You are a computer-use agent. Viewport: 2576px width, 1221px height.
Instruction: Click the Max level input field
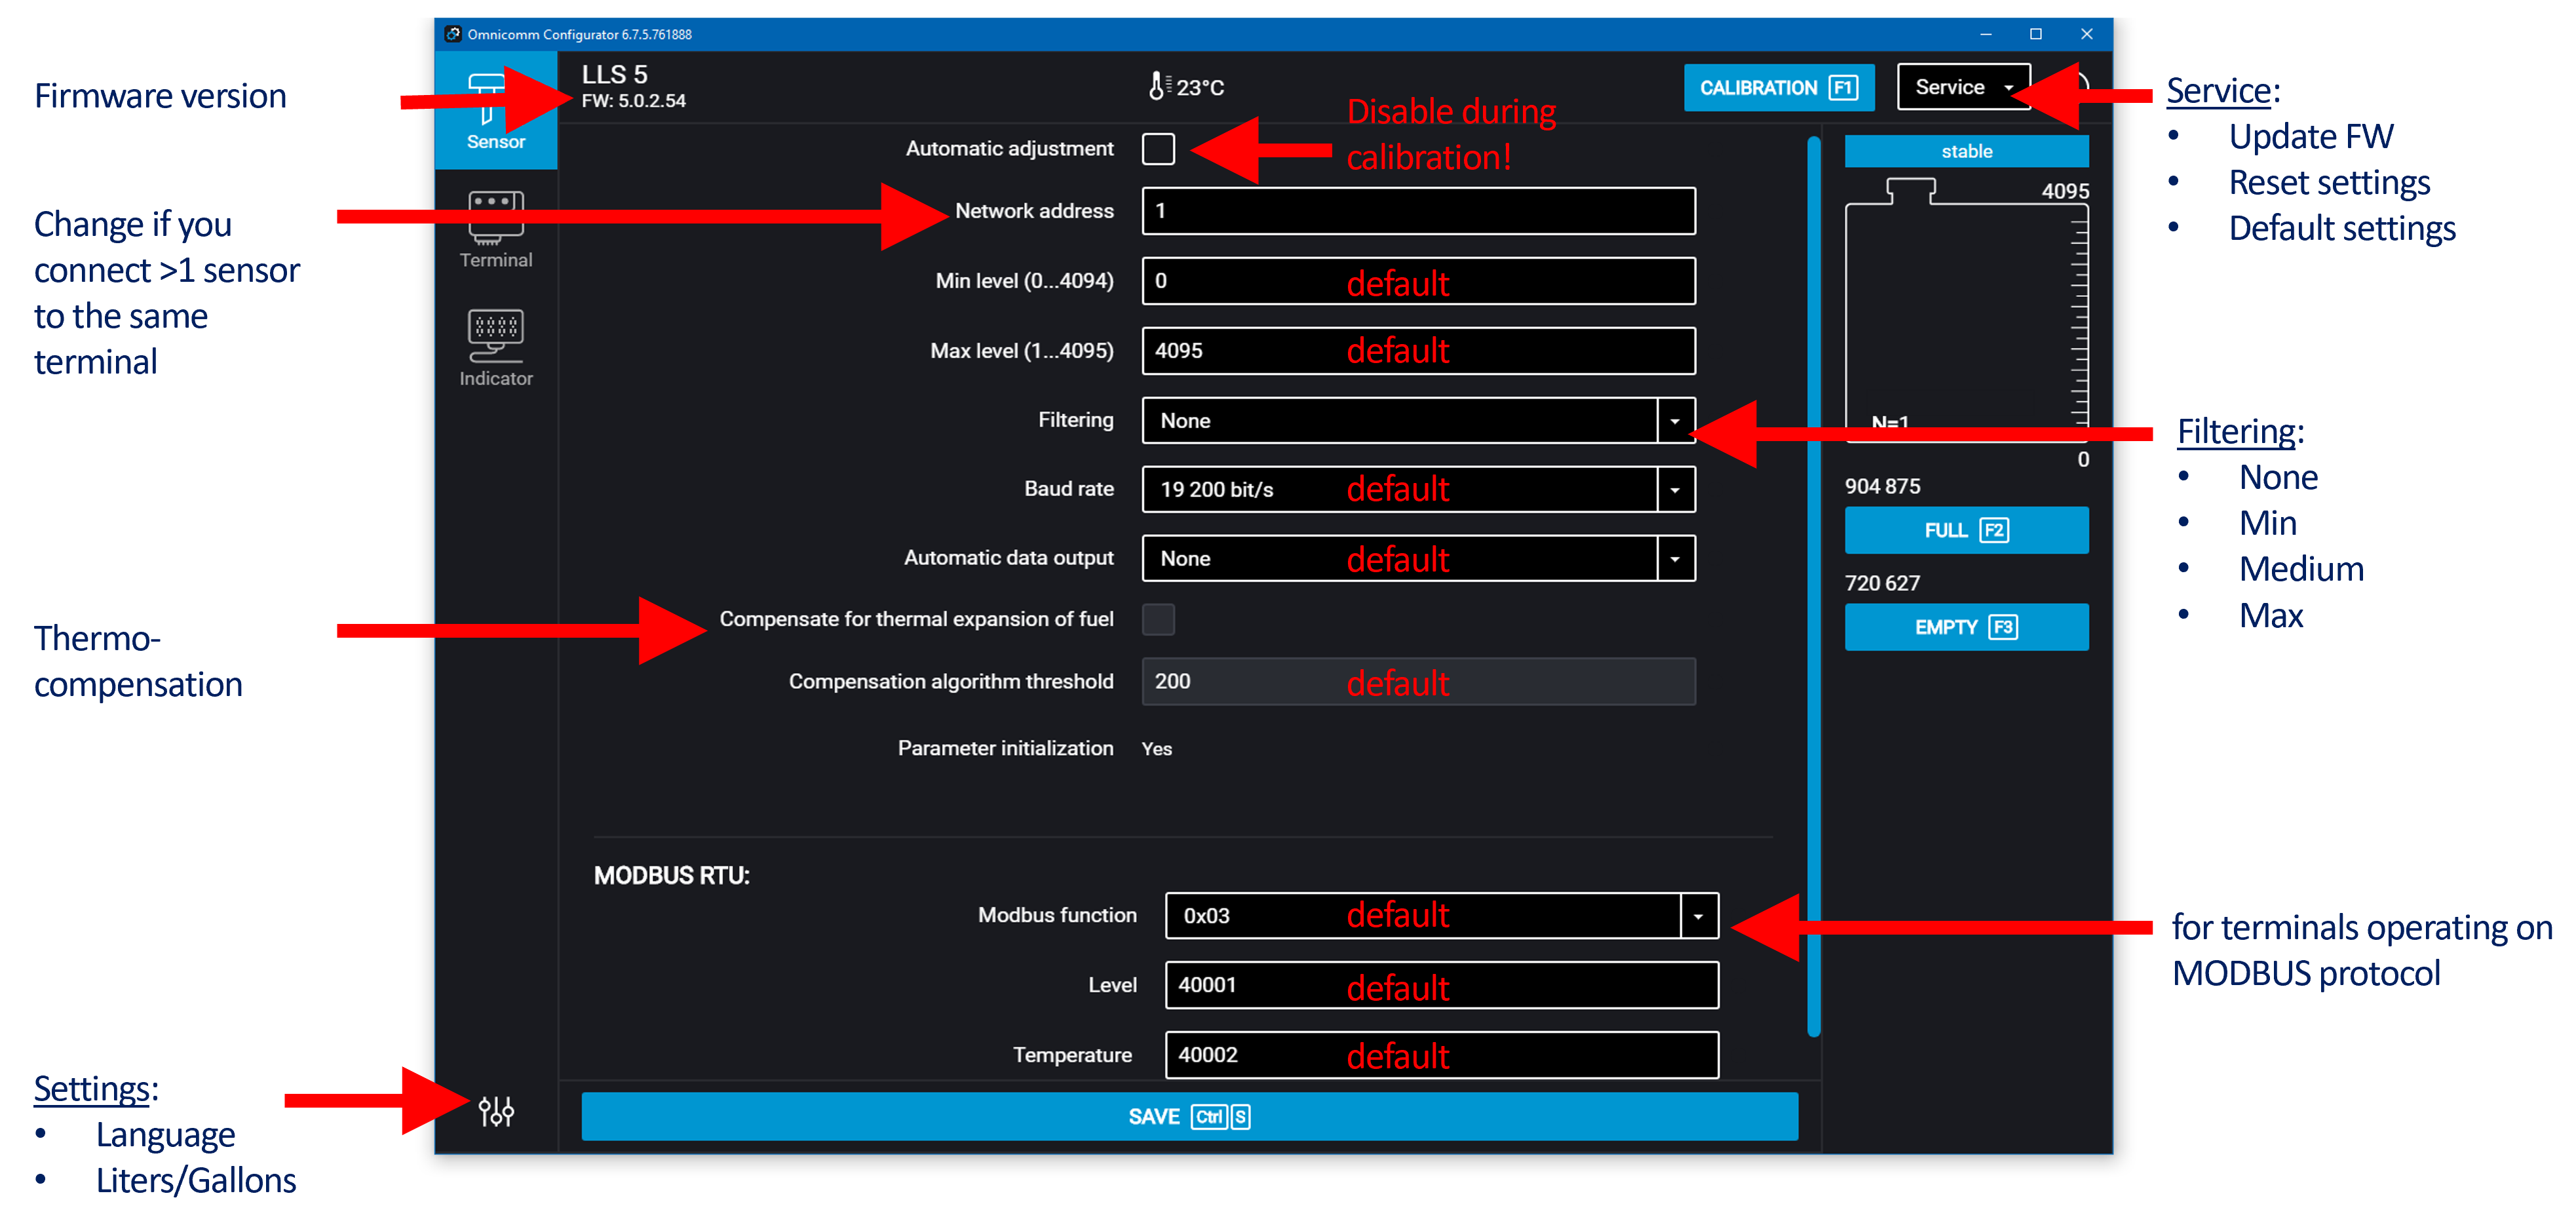[1418, 351]
